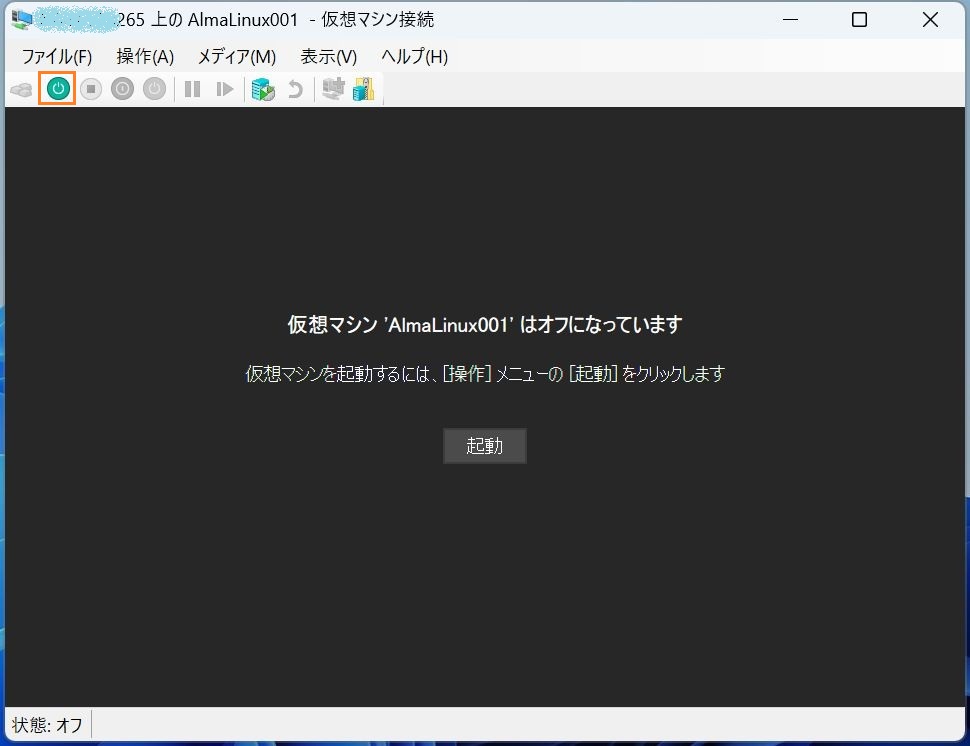Click the Save state toolbar icon
Screen dimensions: 970x746
(x=155, y=89)
